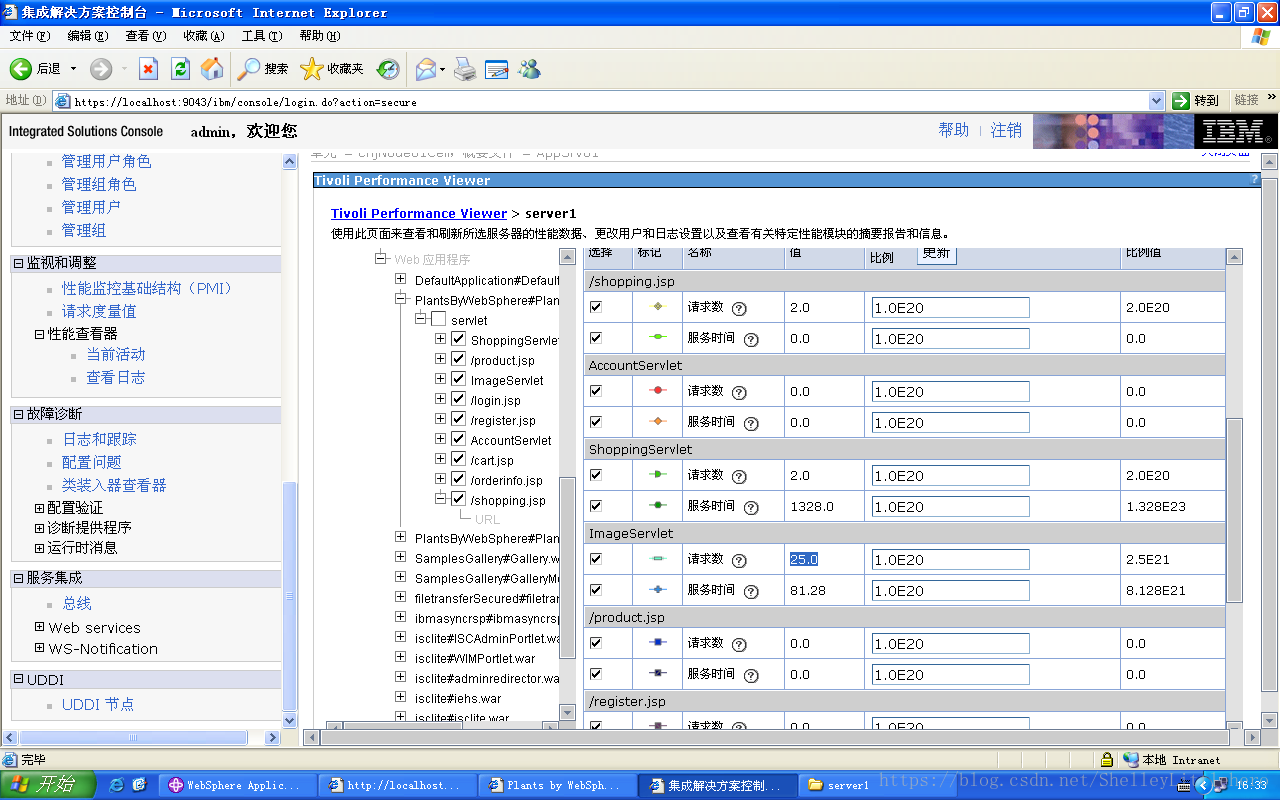Click the IE Stop icon
Screen dimensions: 1280x800
pyautogui.click(x=148, y=68)
